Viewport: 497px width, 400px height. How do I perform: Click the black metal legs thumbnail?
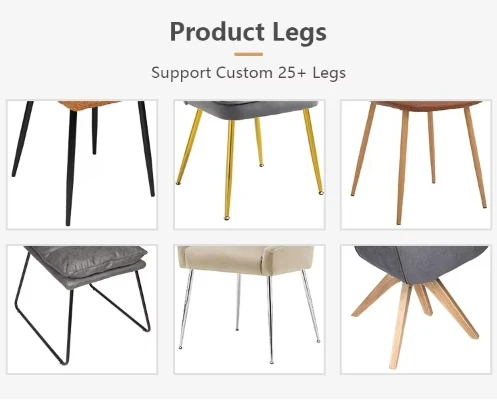coord(82,165)
